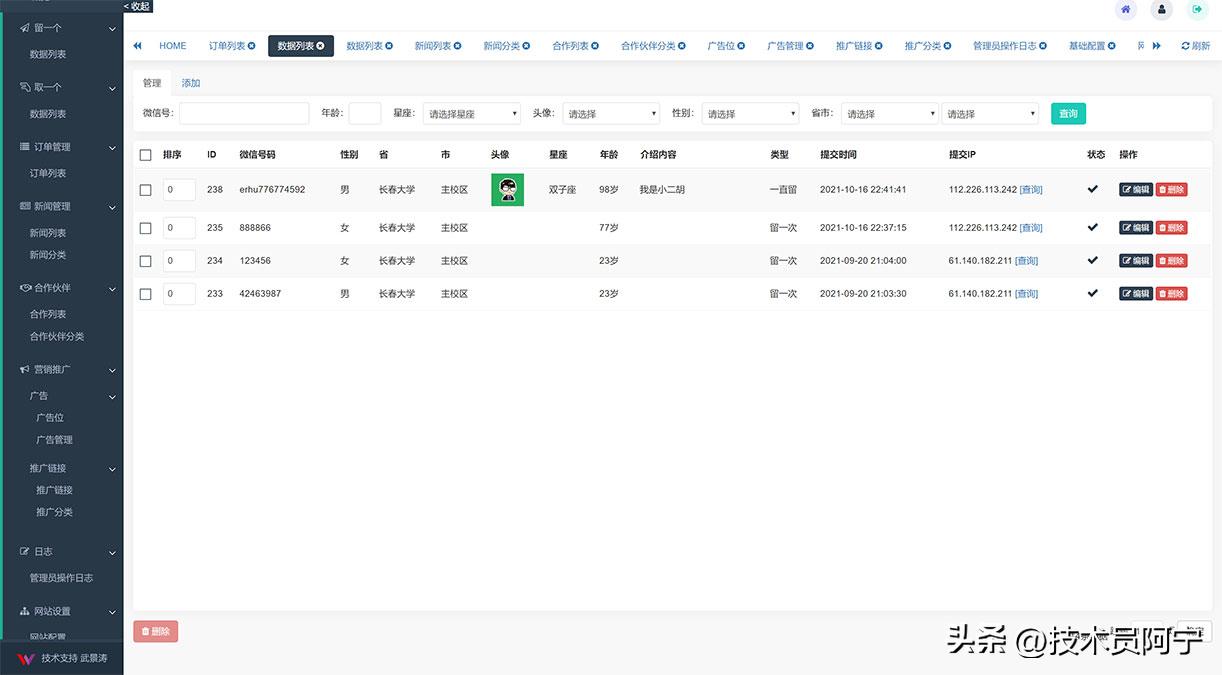Check the row checkbox for ID 233

pyautogui.click(x=145, y=293)
